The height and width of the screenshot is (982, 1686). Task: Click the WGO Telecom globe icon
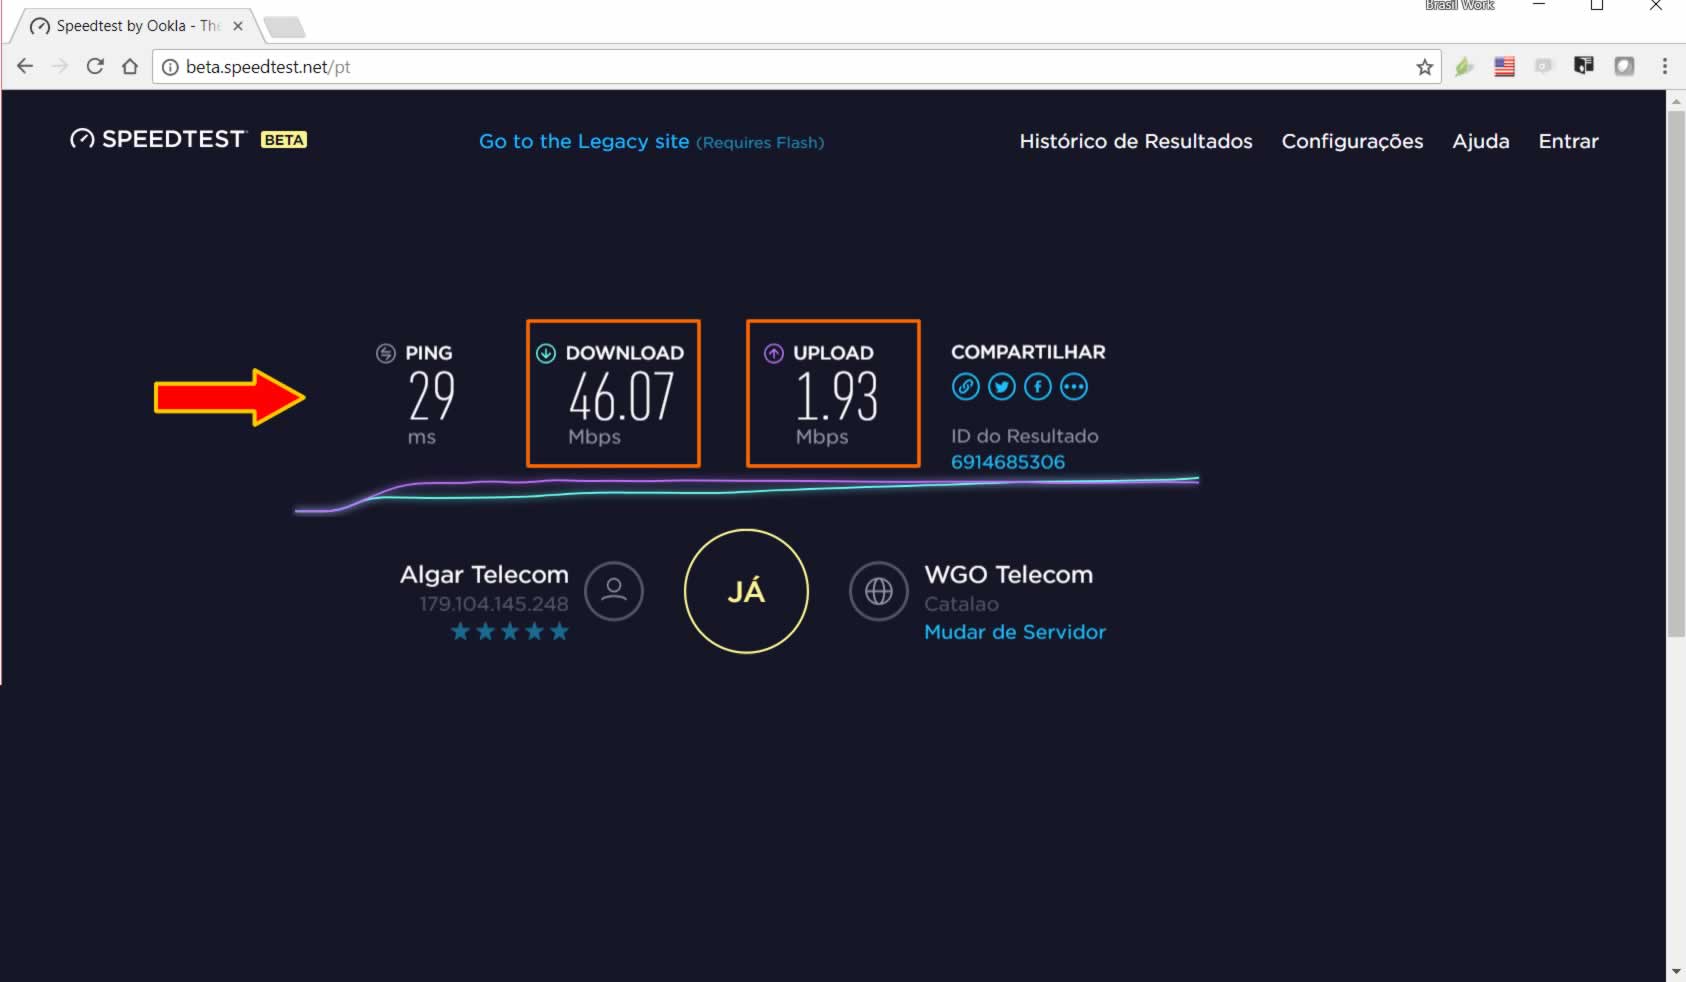click(878, 591)
